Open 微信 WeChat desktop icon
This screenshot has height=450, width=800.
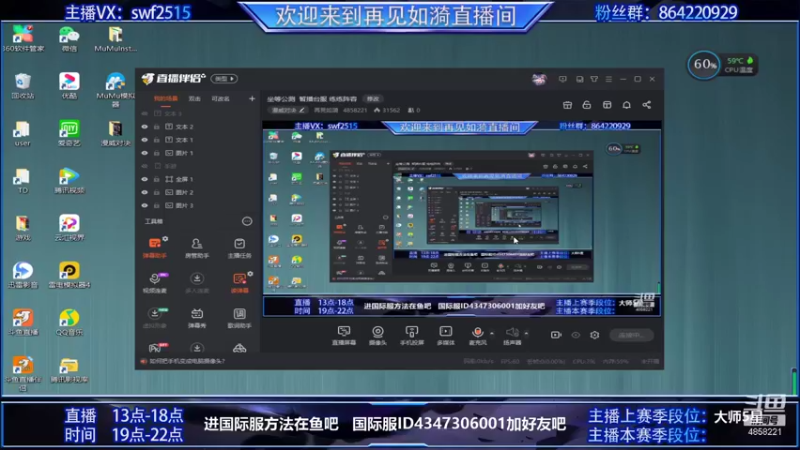coord(69,39)
